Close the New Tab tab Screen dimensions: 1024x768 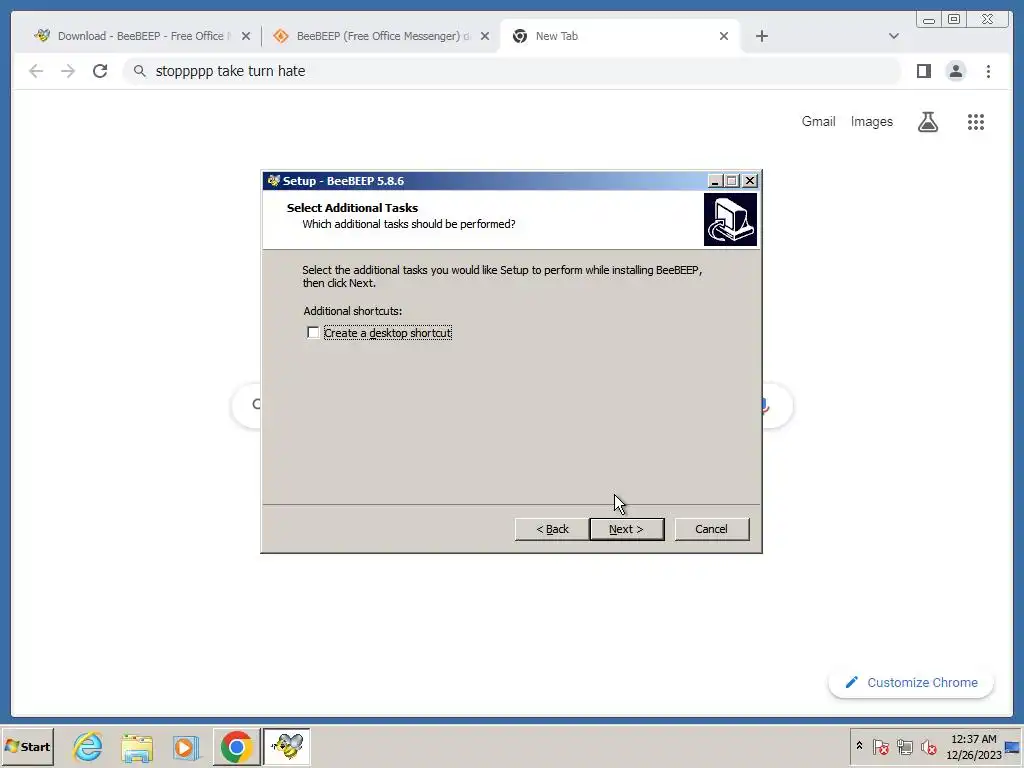pos(724,37)
